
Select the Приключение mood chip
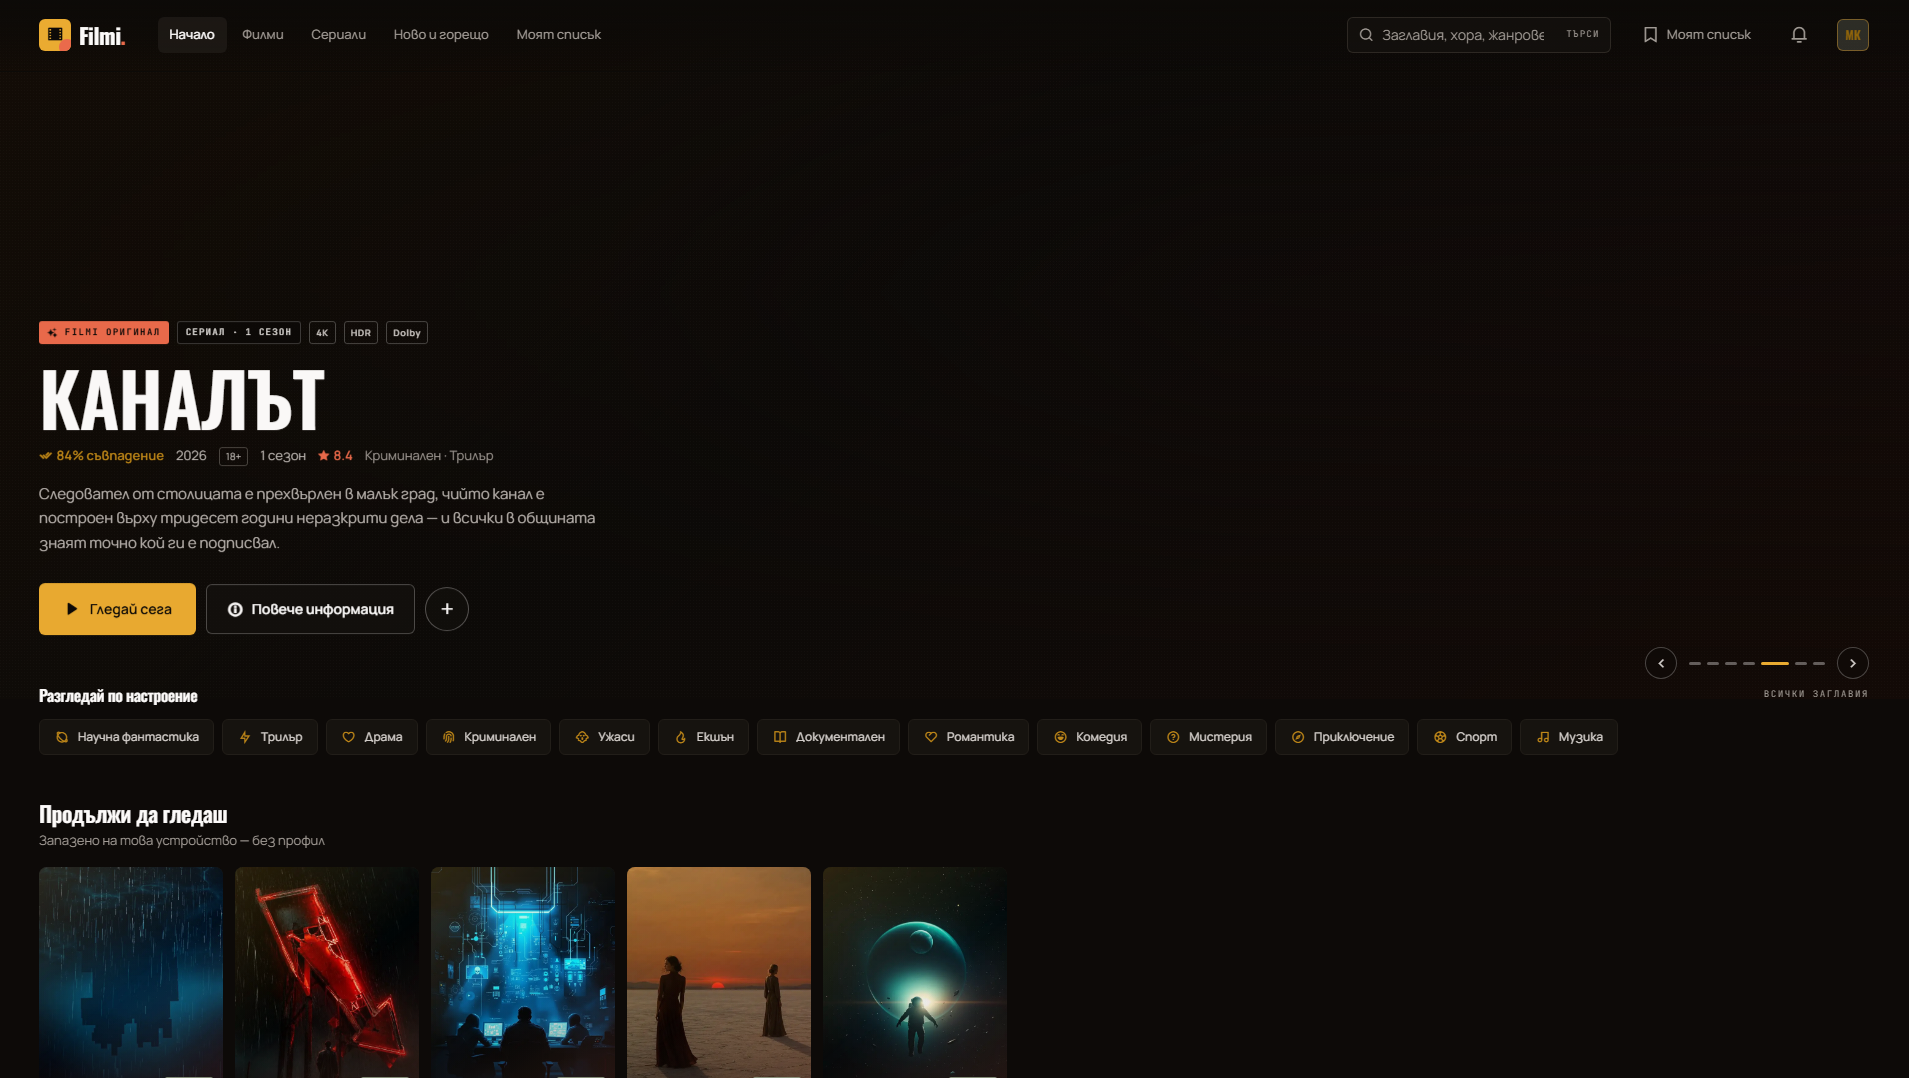point(1342,737)
